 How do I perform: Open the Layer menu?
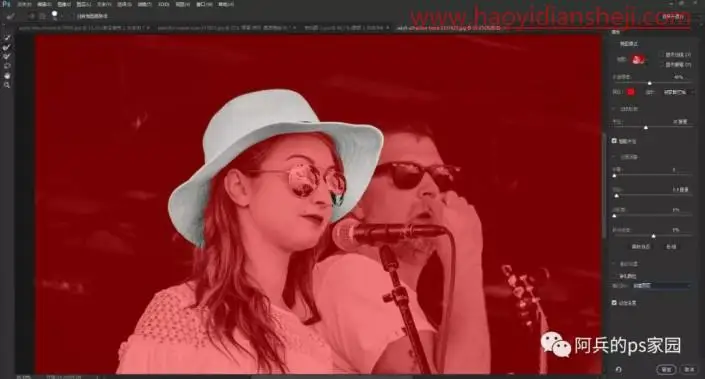pos(84,4)
